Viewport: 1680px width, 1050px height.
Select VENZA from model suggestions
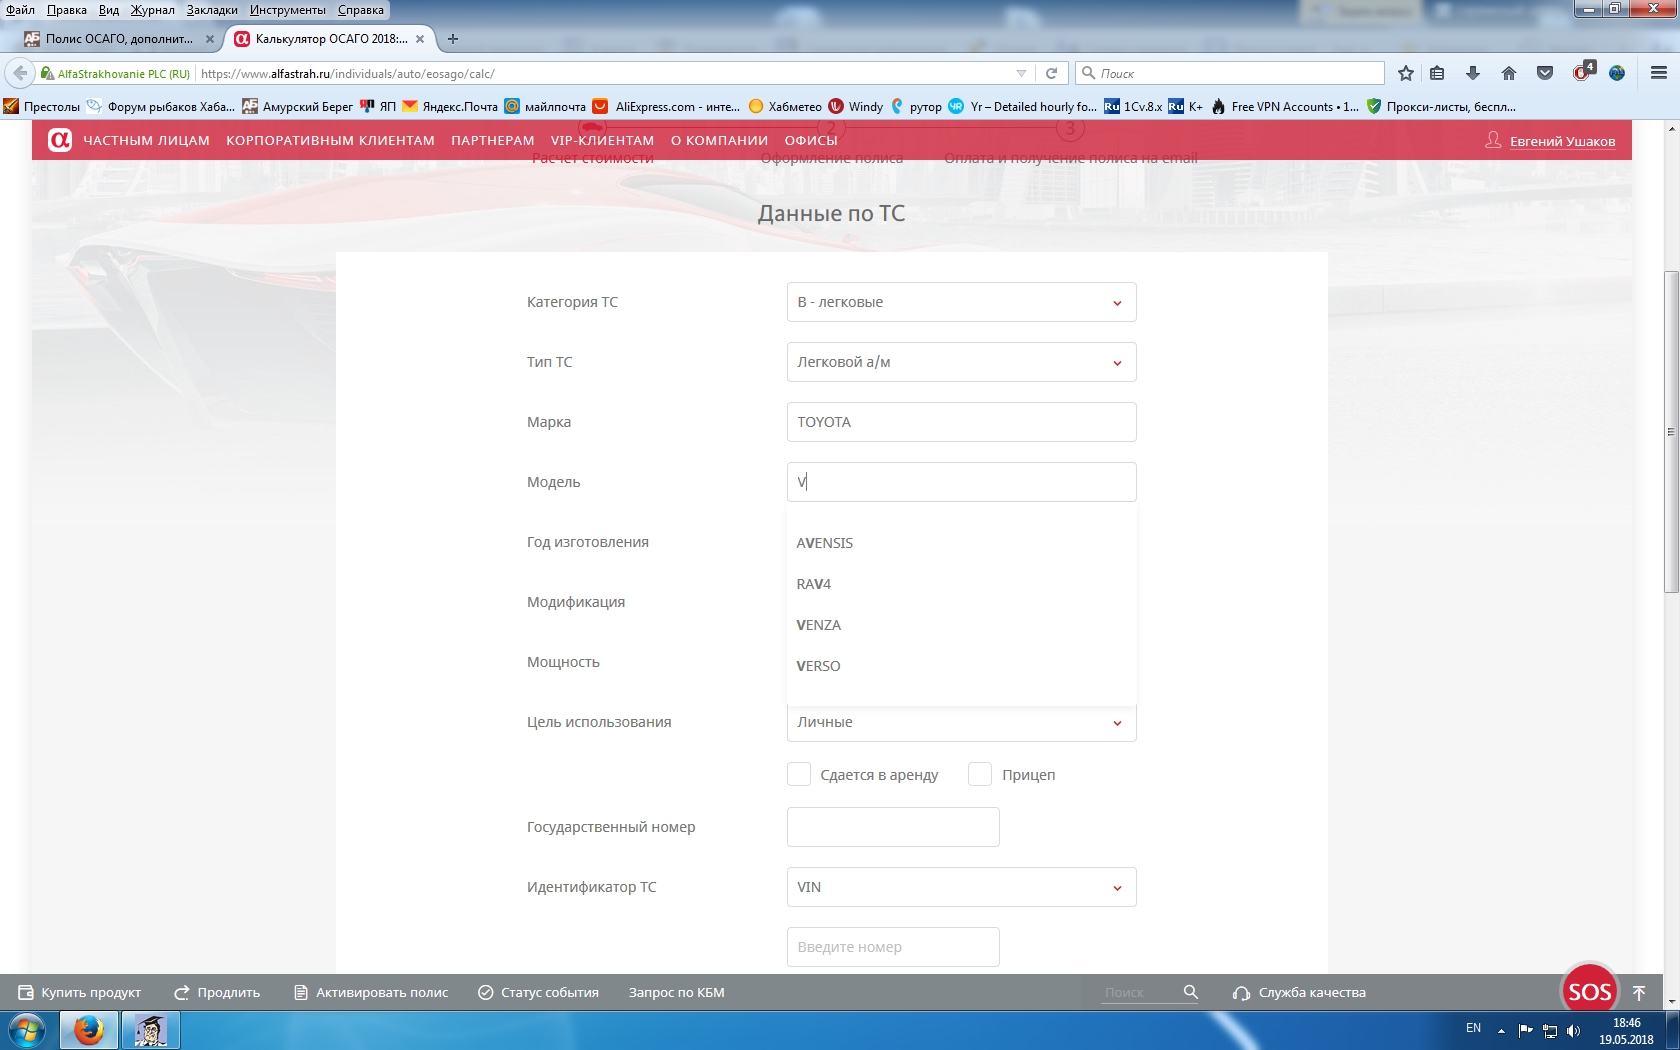click(x=819, y=625)
